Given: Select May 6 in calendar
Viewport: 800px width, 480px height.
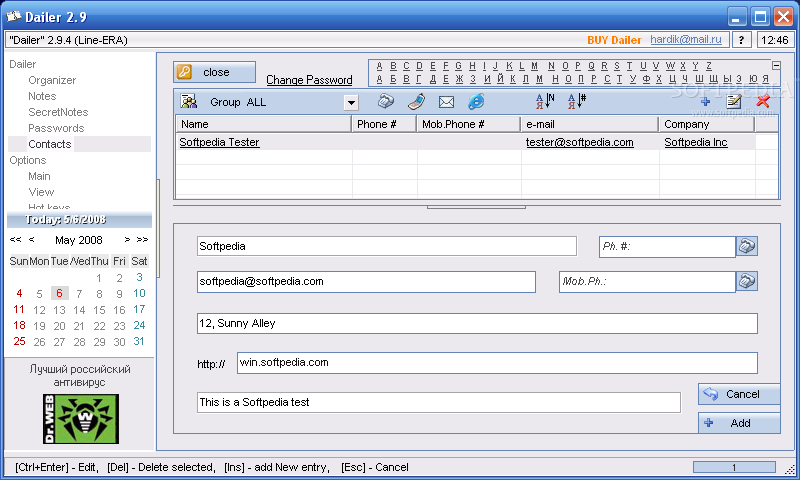Looking at the screenshot, I should [59, 293].
